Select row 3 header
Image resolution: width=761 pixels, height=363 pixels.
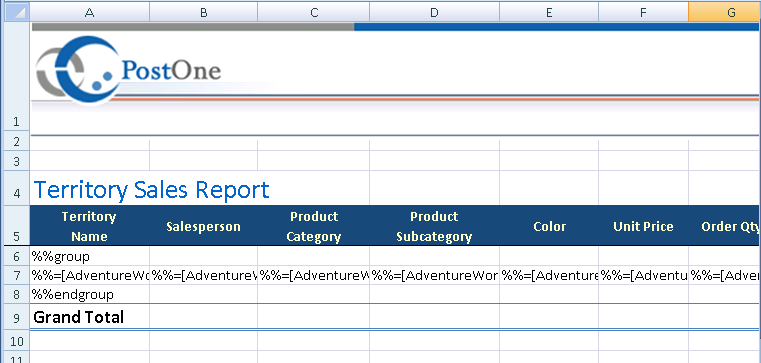point(16,161)
